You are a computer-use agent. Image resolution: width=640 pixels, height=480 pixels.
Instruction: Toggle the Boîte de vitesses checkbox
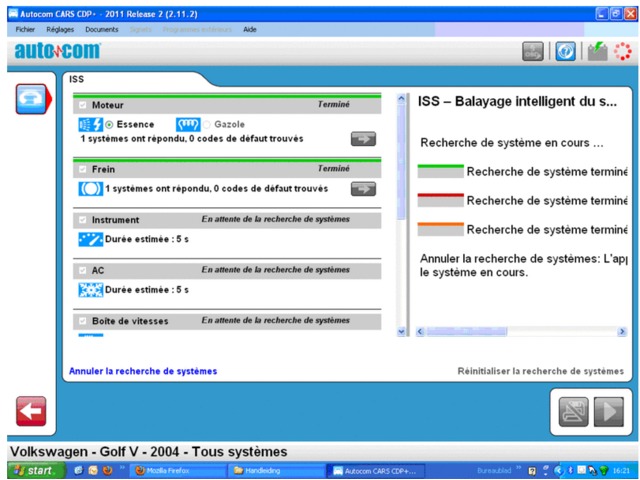83,321
